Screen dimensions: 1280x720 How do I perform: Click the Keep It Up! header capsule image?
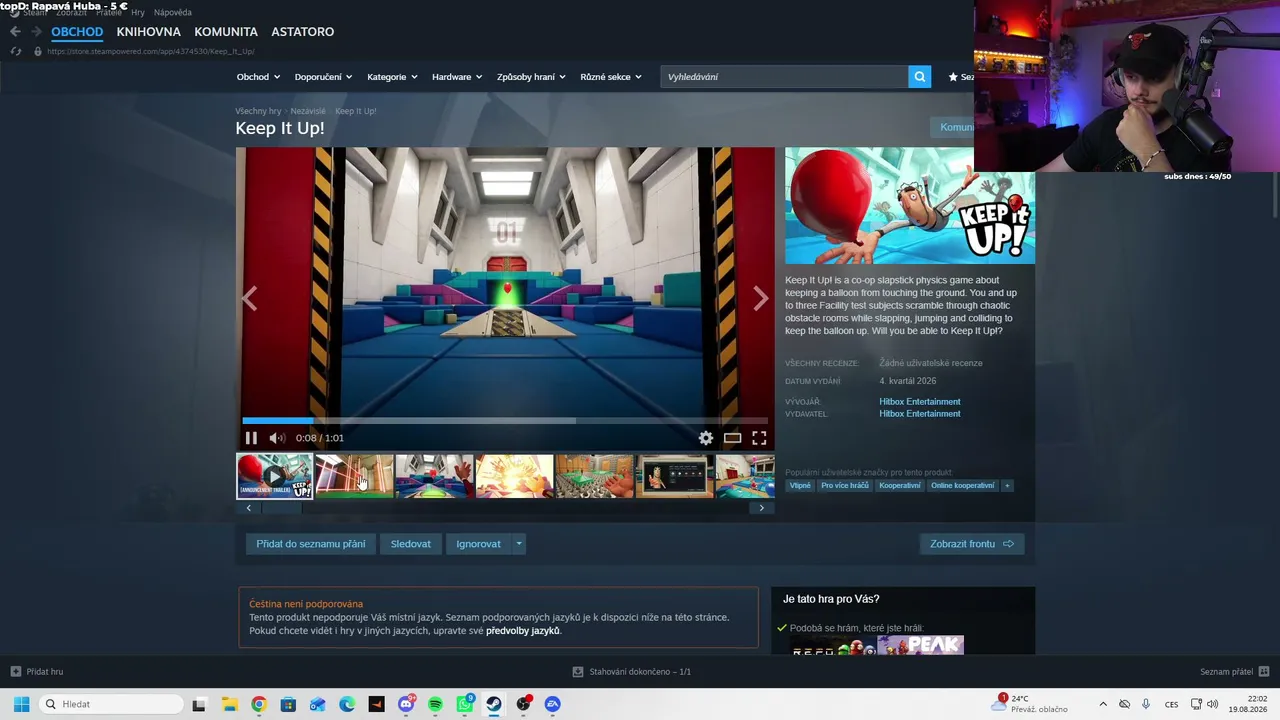tap(910, 206)
